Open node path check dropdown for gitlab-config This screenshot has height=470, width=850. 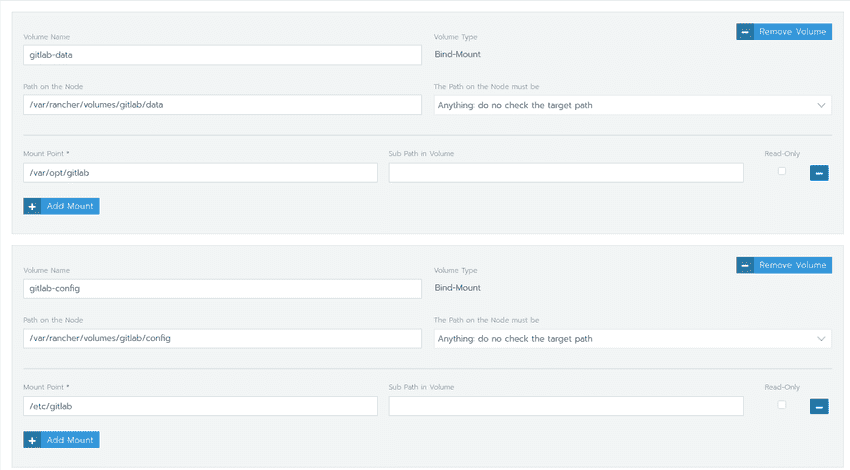click(632, 338)
